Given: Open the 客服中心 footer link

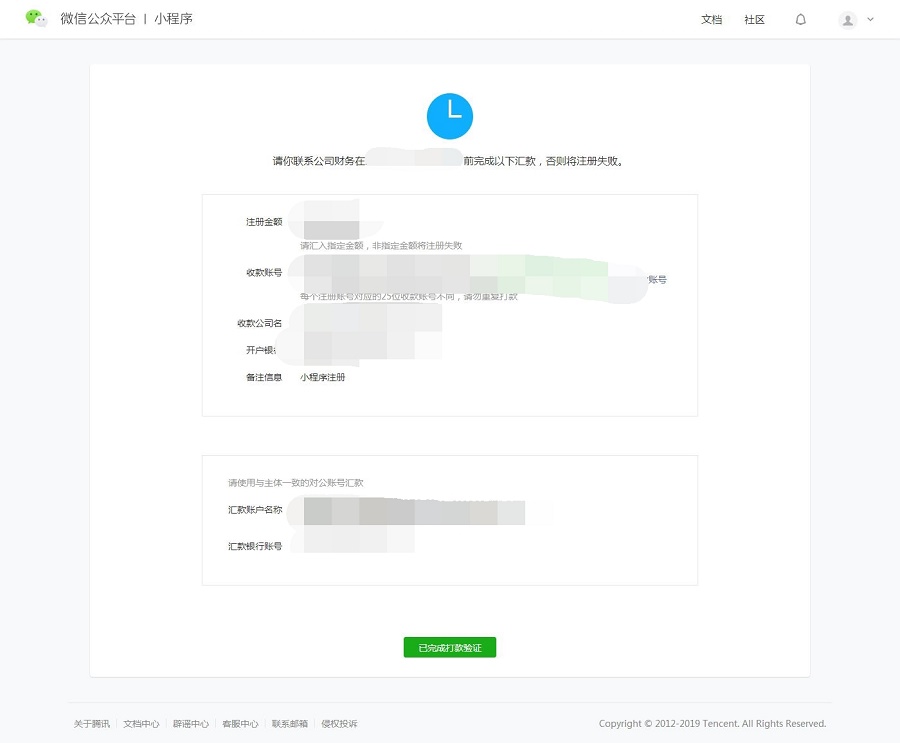Looking at the screenshot, I should click(x=240, y=724).
